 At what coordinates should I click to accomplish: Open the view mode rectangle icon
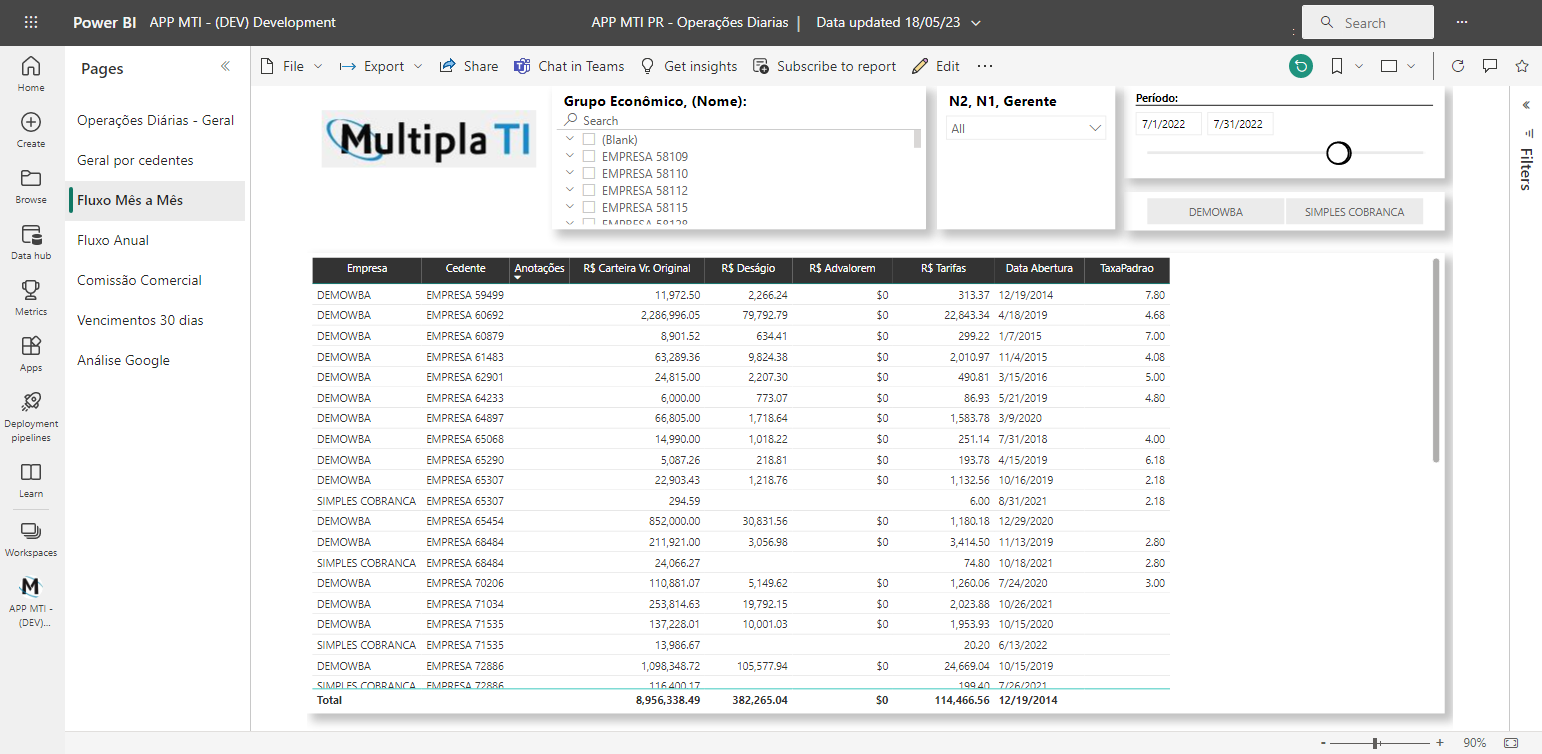[x=1388, y=66]
